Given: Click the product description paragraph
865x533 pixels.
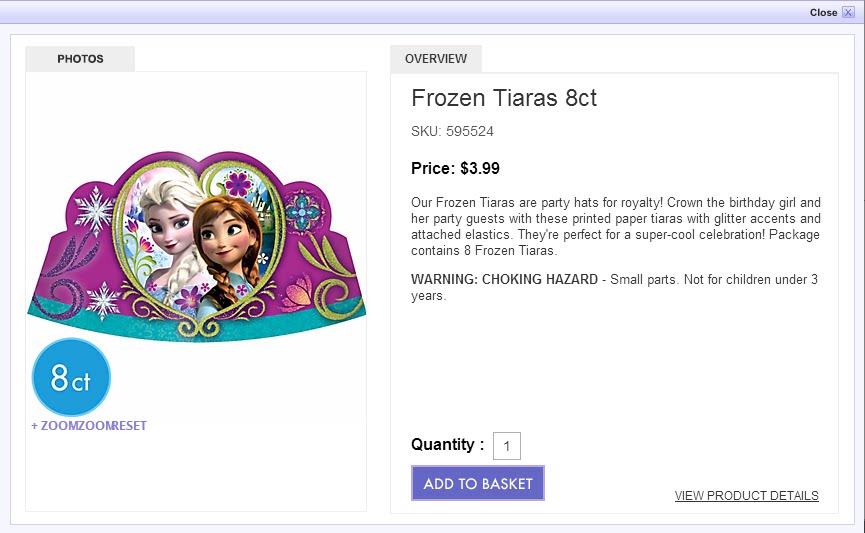Looking at the screenshot, I should tap(615, 226).
